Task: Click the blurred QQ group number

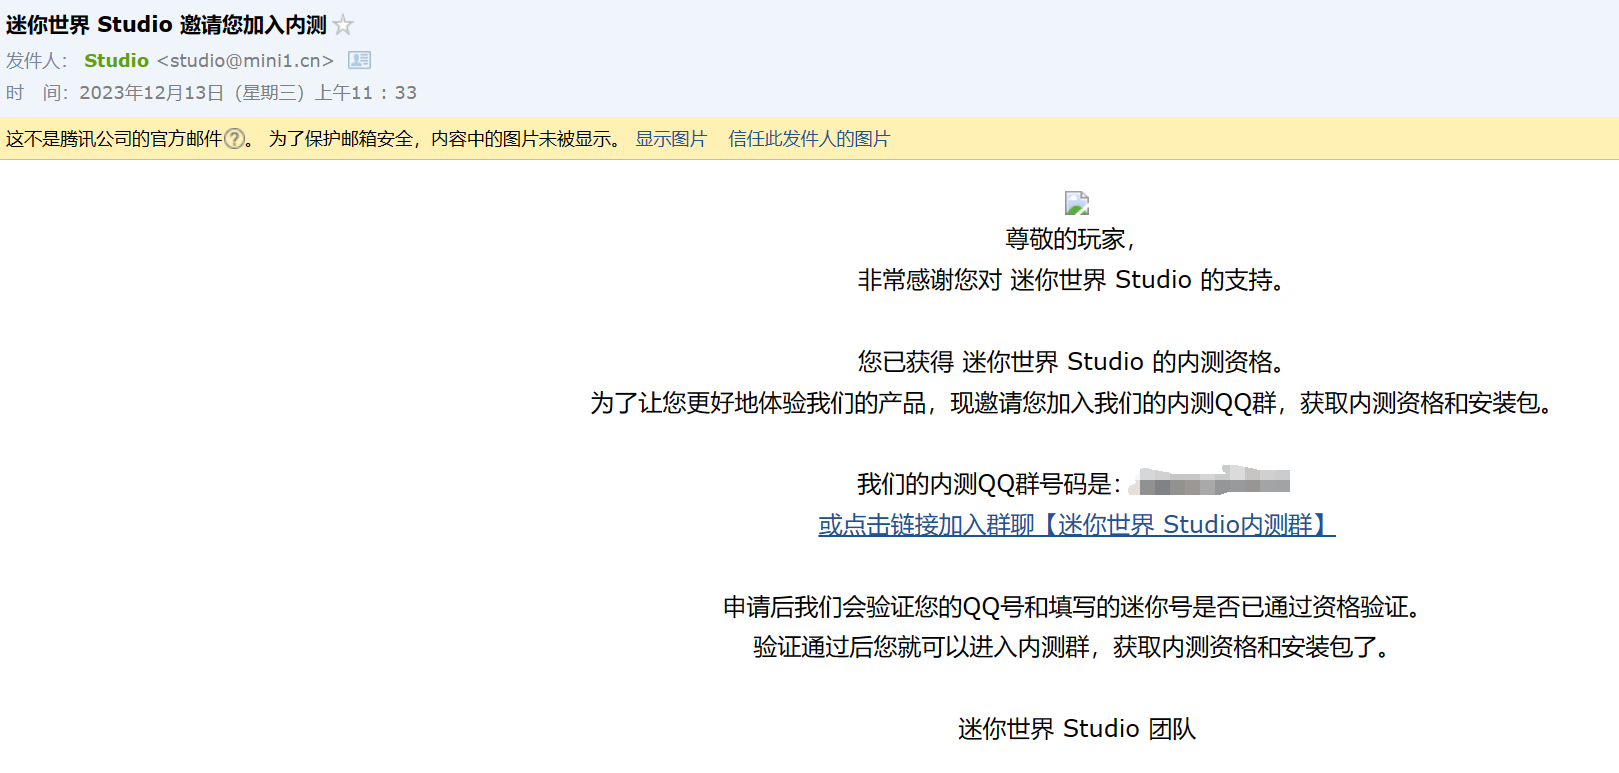Action: (1210, 483)
